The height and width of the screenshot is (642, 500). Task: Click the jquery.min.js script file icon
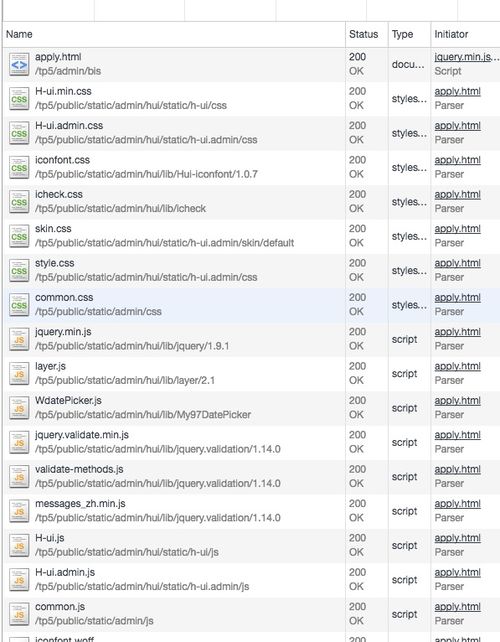pyautogui.click(x=19, y=339)
